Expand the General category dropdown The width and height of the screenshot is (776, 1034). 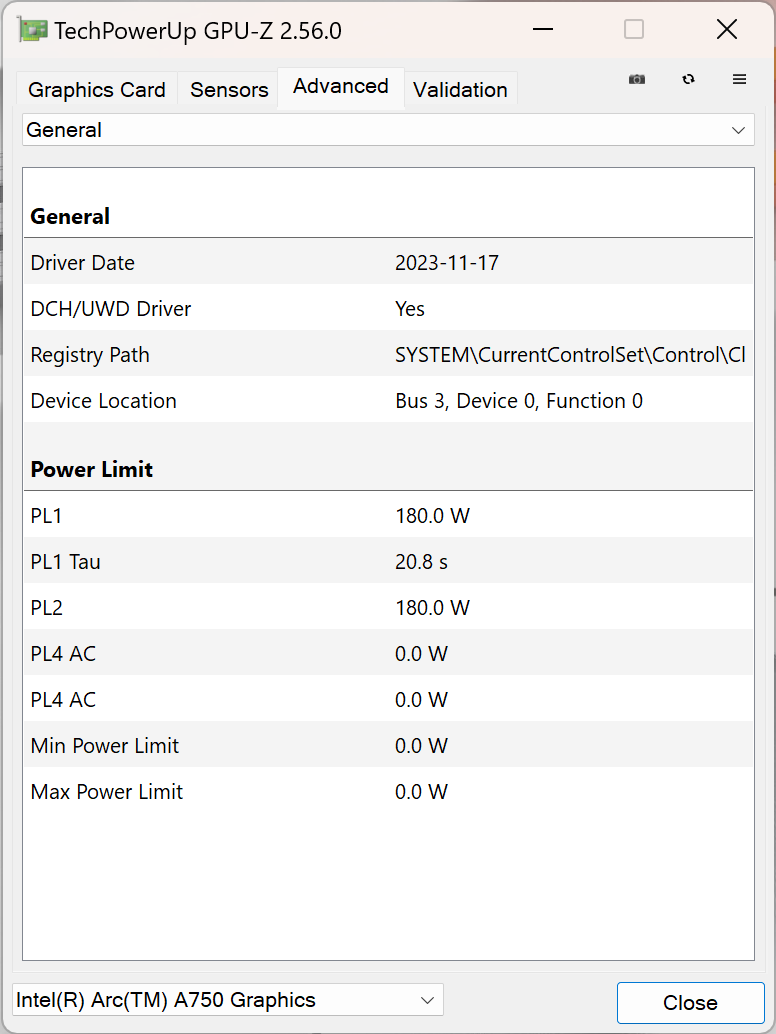388,130
